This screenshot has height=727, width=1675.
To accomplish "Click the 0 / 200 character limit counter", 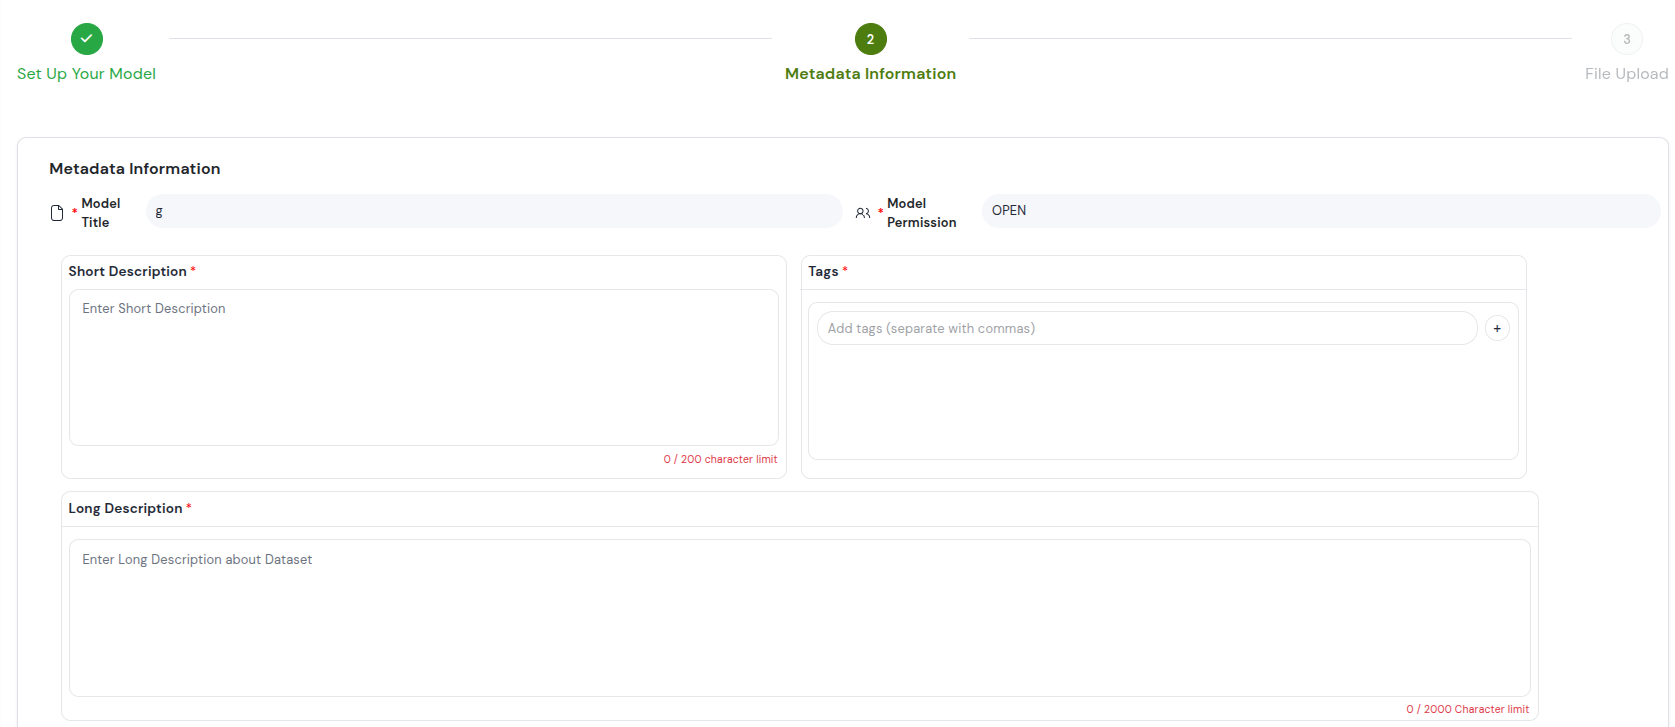I will pyautogui.click(x=720, y=459).
